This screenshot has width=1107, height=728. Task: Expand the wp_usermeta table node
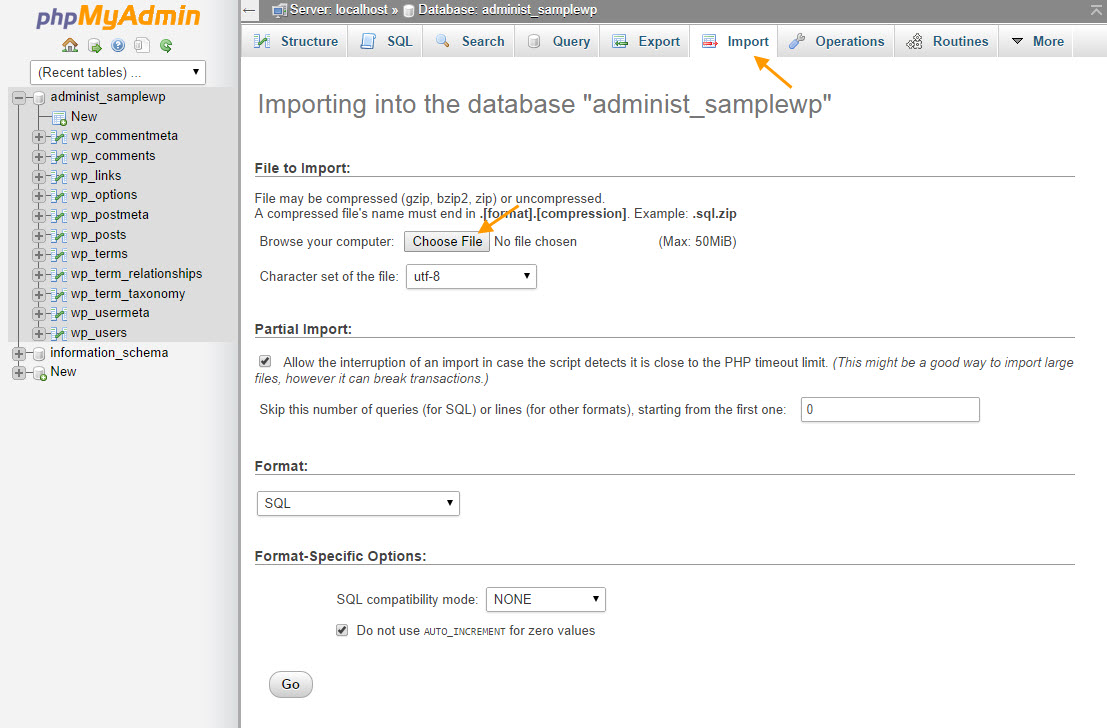click(39, 314)
